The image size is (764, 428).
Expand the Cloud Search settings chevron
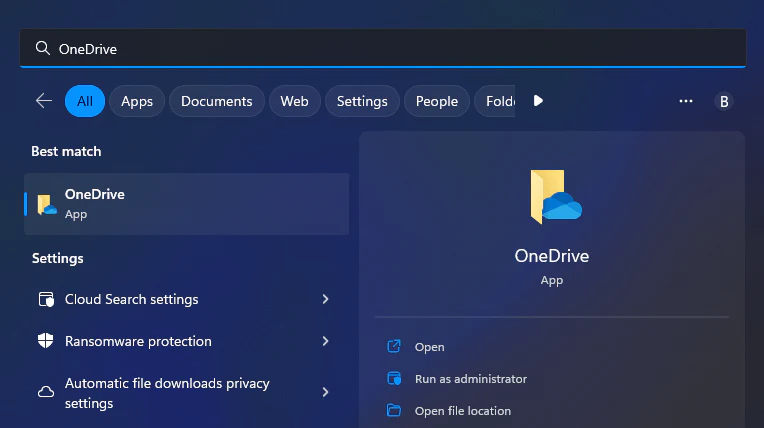pyautogui.click(x=325, y=299)
